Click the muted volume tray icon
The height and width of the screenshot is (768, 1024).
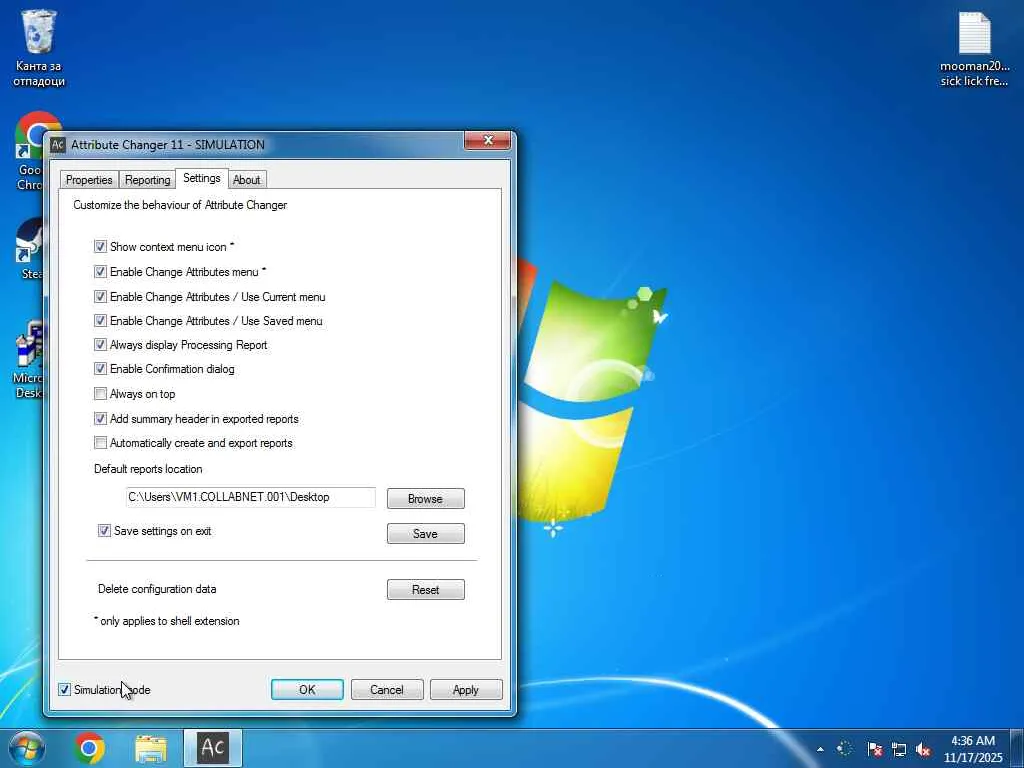tap(923, 749)
